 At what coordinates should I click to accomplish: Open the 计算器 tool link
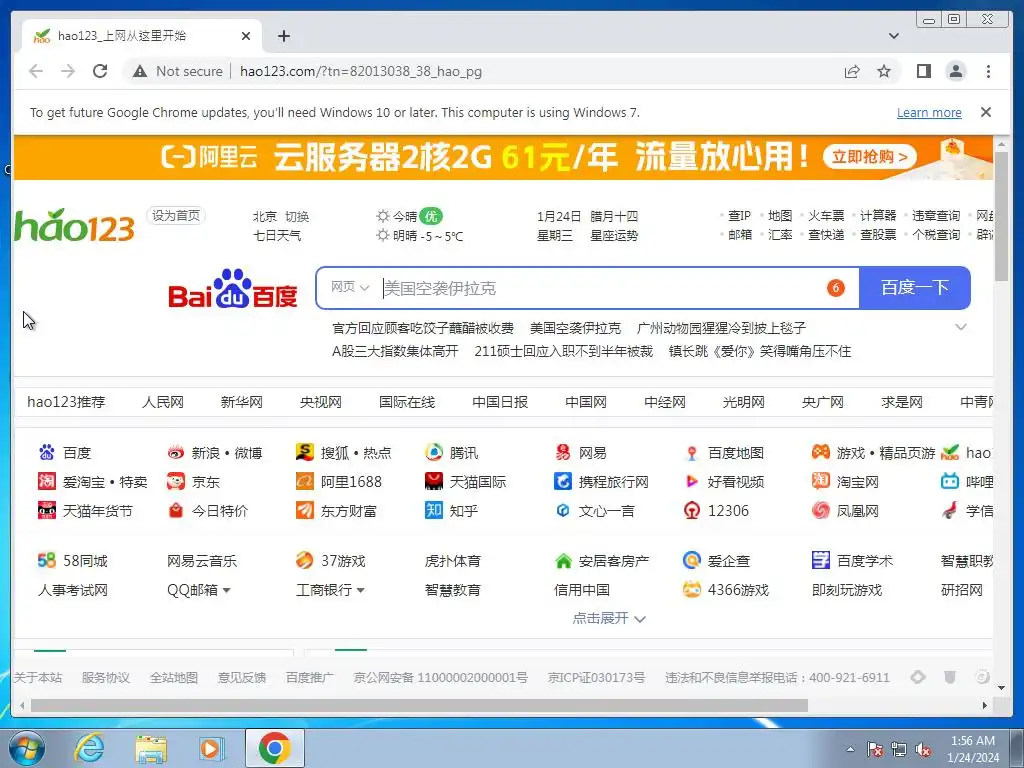pyautogui.click(x=878, y=216)
